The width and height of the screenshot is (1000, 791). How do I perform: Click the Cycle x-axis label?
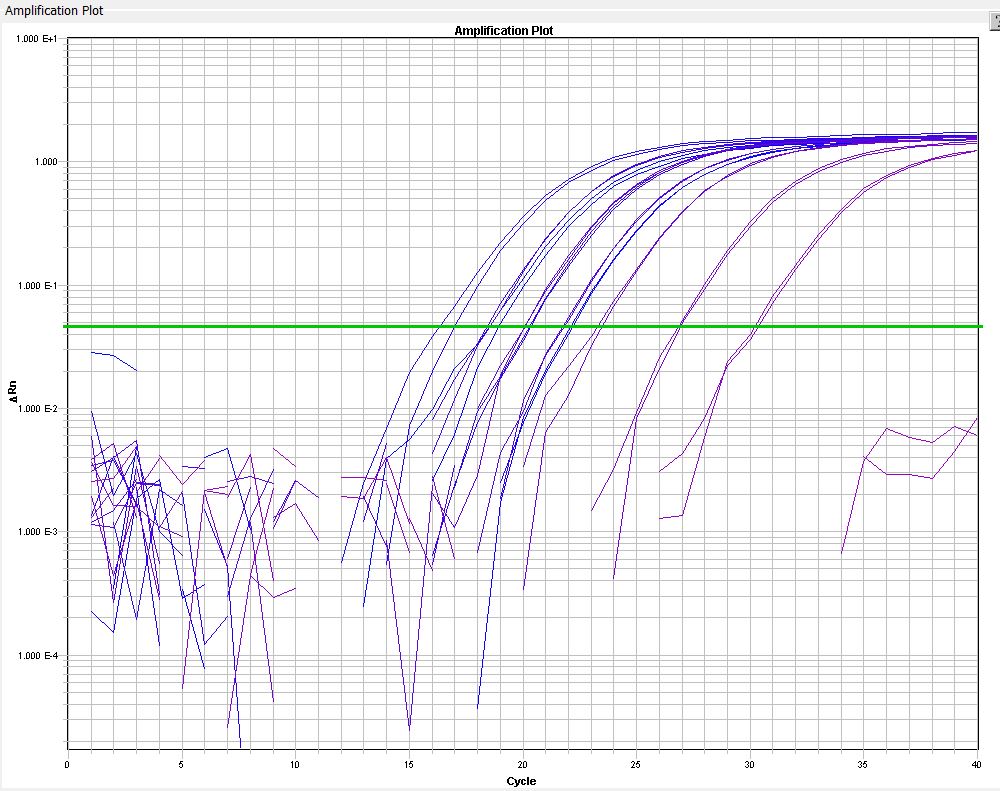pos(521,780)
